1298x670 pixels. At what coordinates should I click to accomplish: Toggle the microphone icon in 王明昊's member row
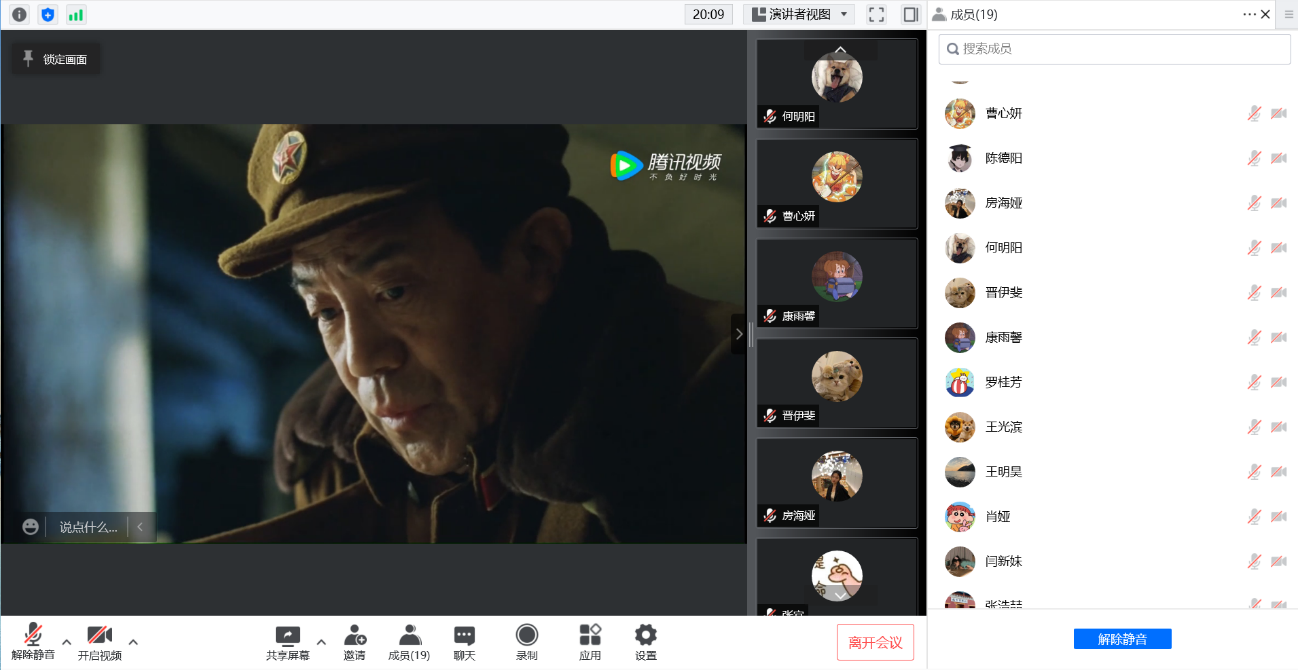point(1254,471)
